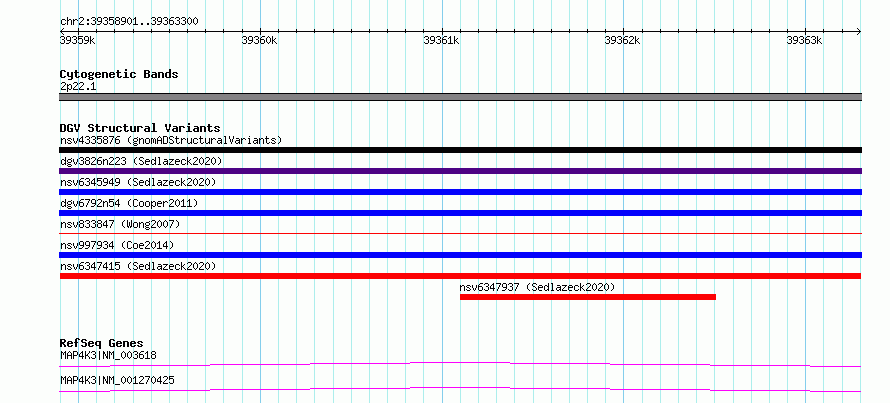
Task: Click the short red nsv6347937 variant bar
Action: coord(588,297)
